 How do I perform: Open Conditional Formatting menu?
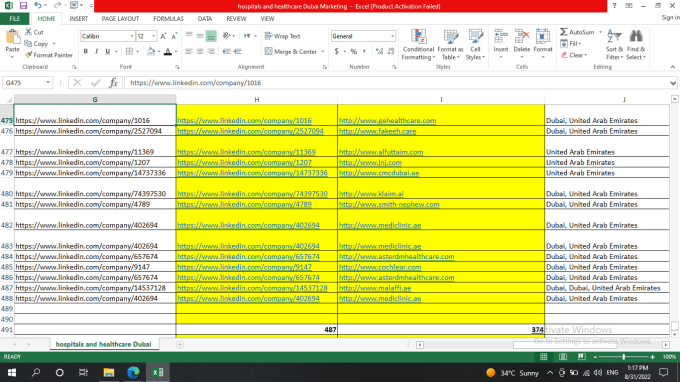pyautogui.click(x=418, y=45)
